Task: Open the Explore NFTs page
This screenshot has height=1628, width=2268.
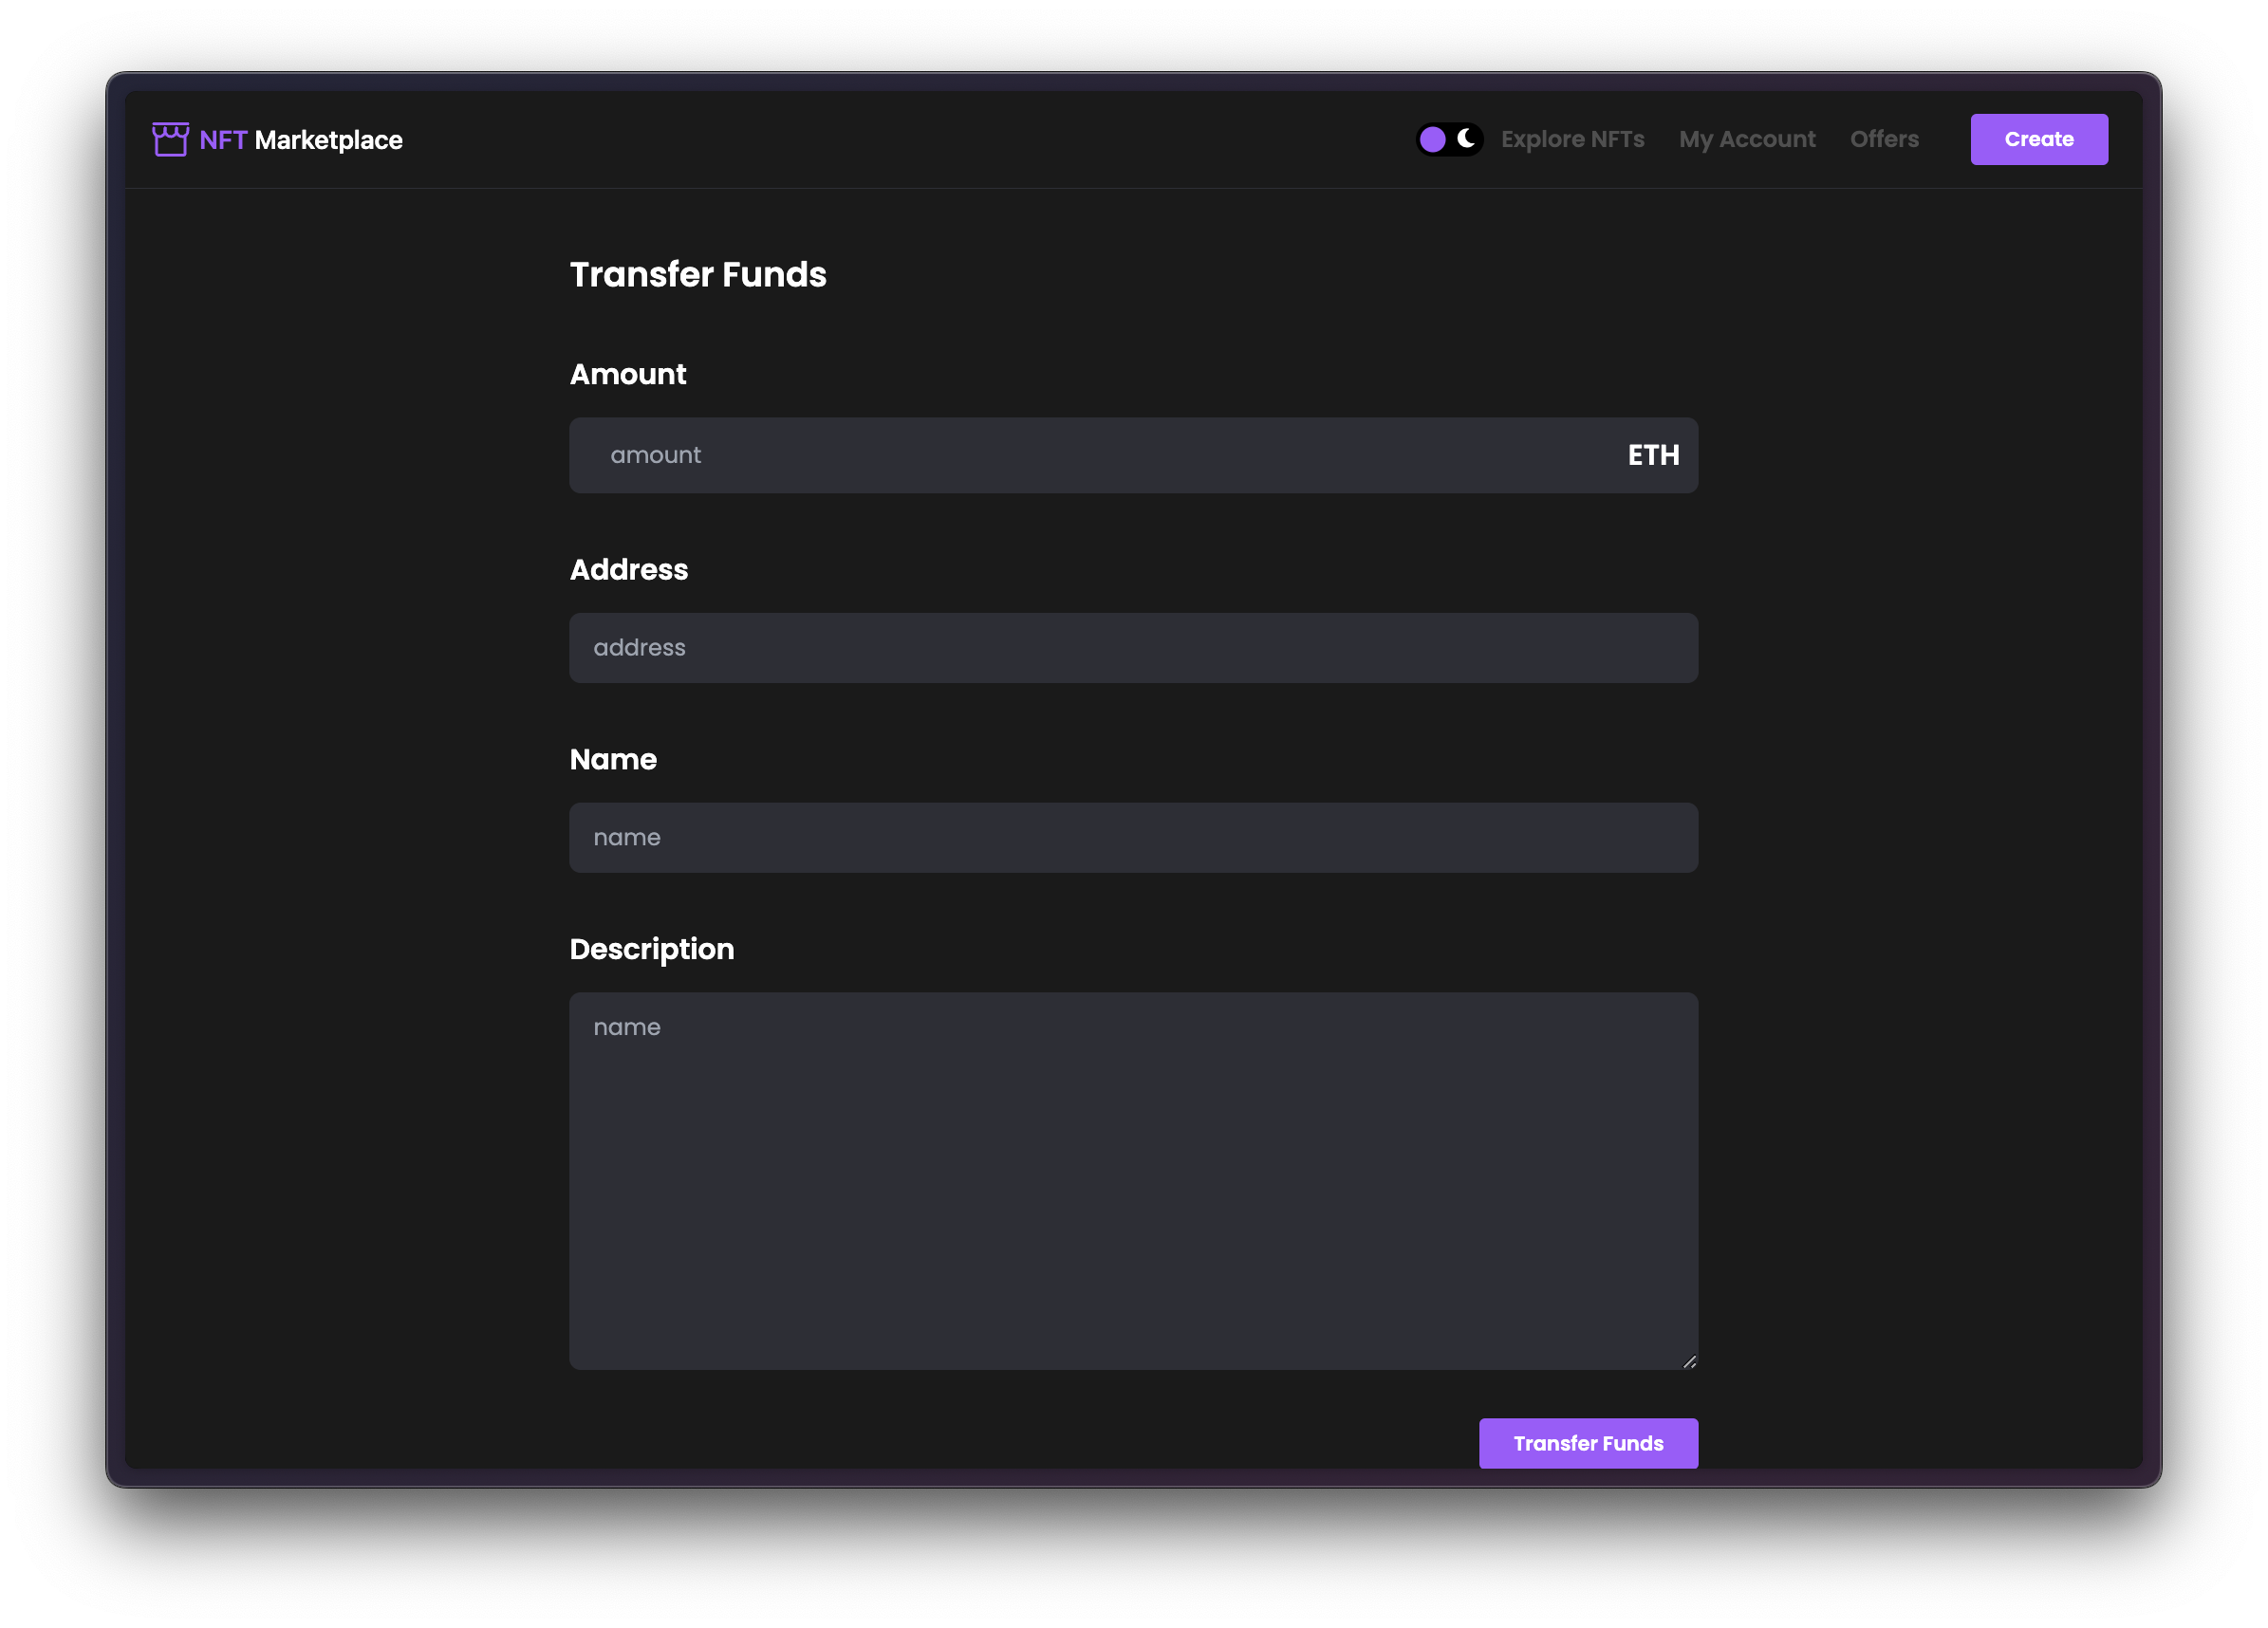Action: pyautogui.click(x=1572, y=139)
